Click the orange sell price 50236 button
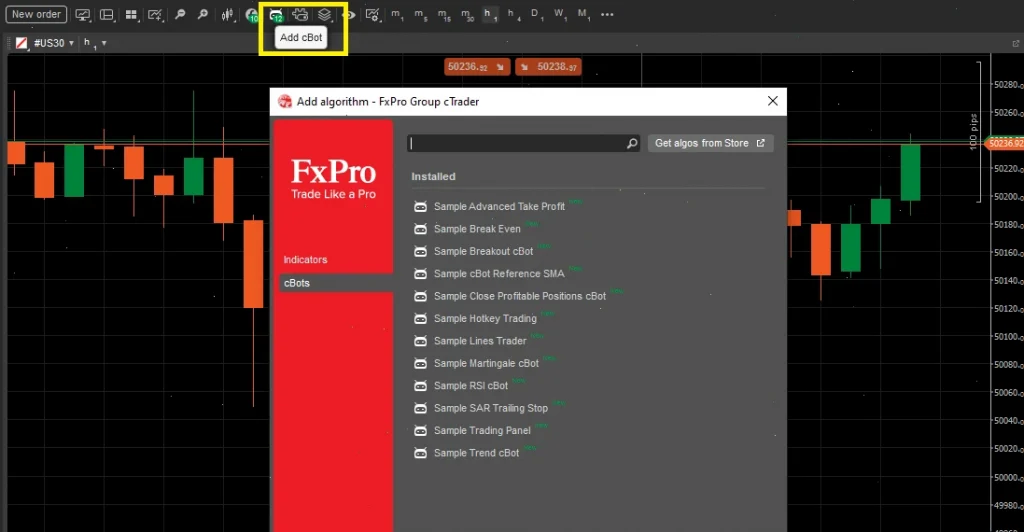The width and height of the screenshot is (1024, 532). pos(476,67)
